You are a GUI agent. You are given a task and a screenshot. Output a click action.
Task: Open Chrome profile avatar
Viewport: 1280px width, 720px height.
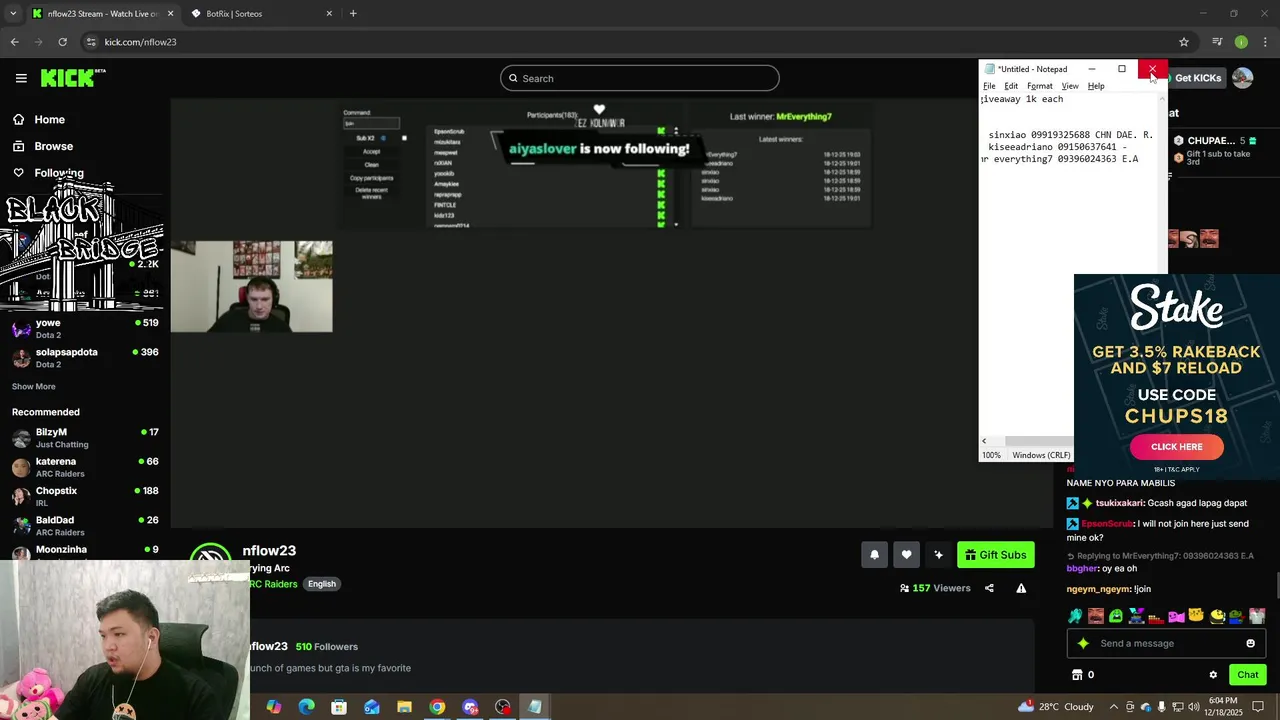[x=1241, y=42]
